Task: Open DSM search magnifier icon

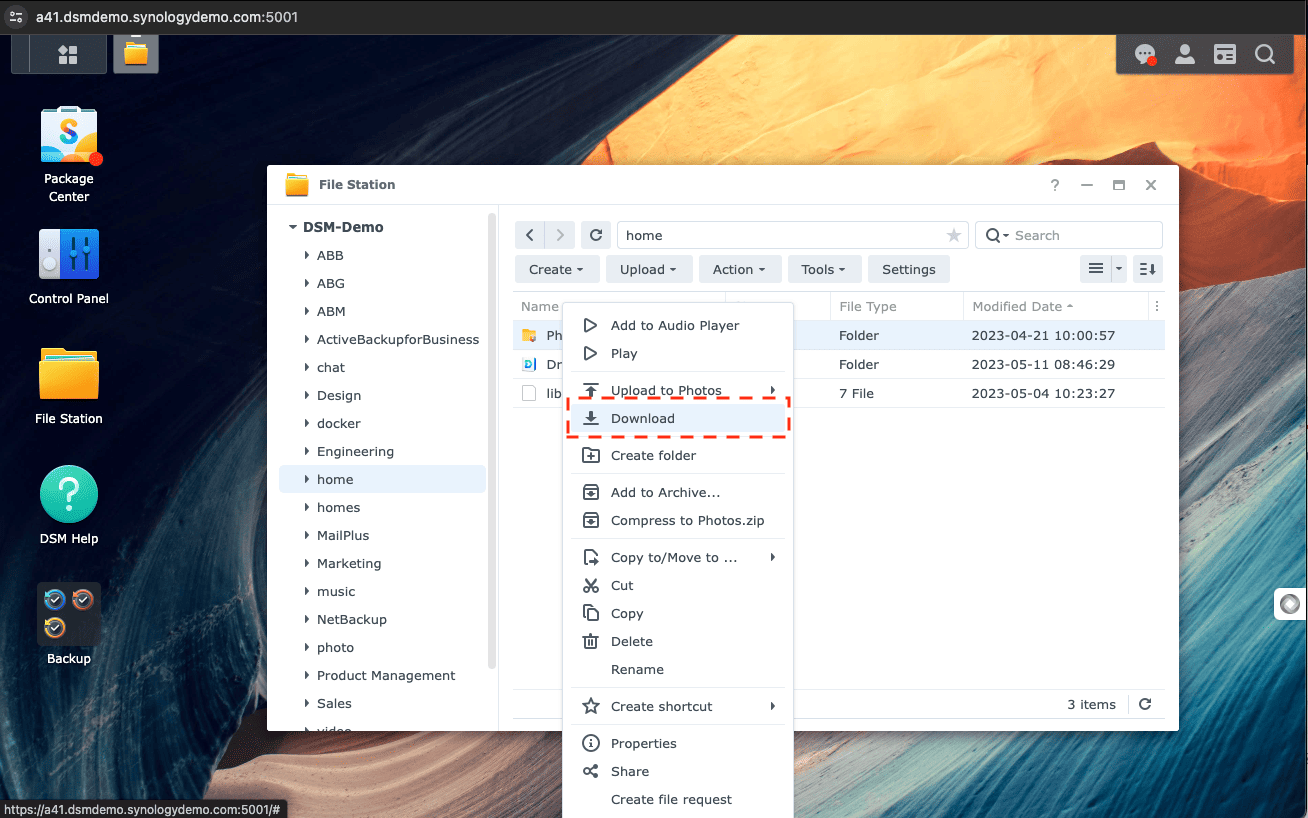Action: tap(1265, 55)
